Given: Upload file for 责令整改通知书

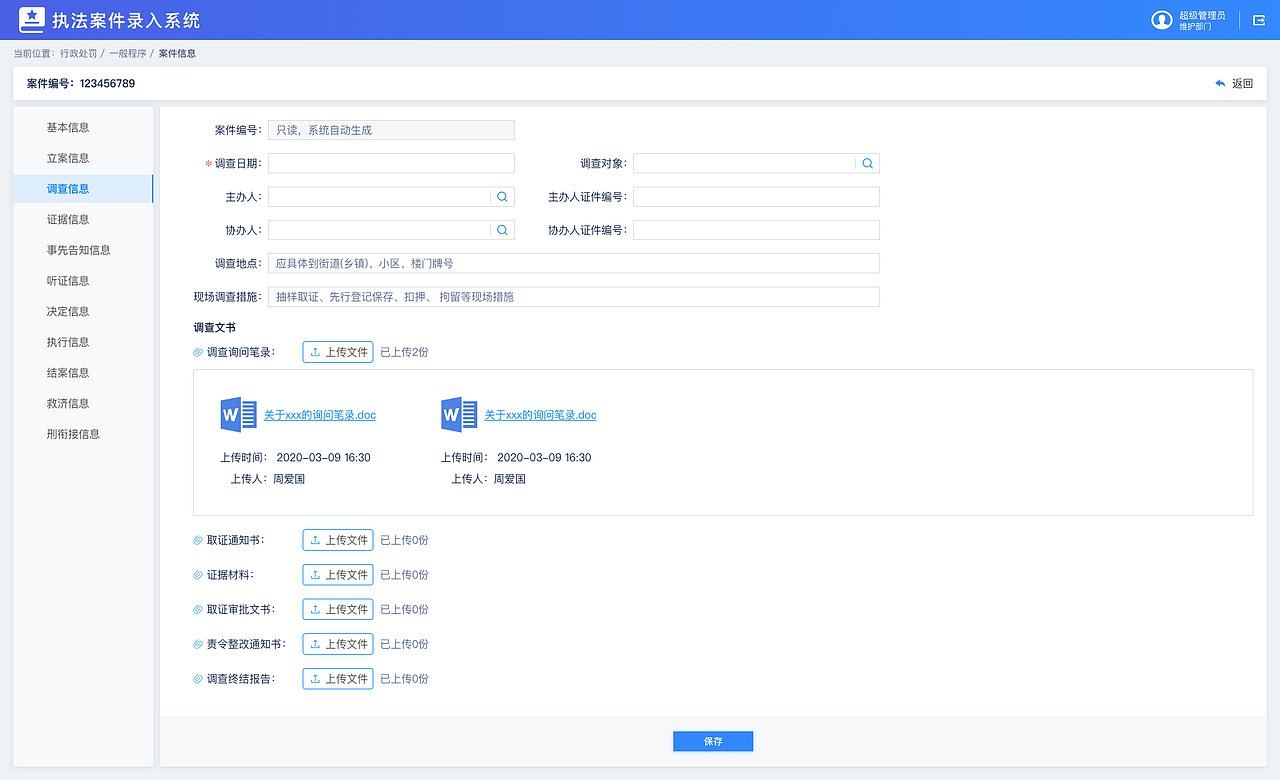Looking at the screenshot, I should pos(338,644).
